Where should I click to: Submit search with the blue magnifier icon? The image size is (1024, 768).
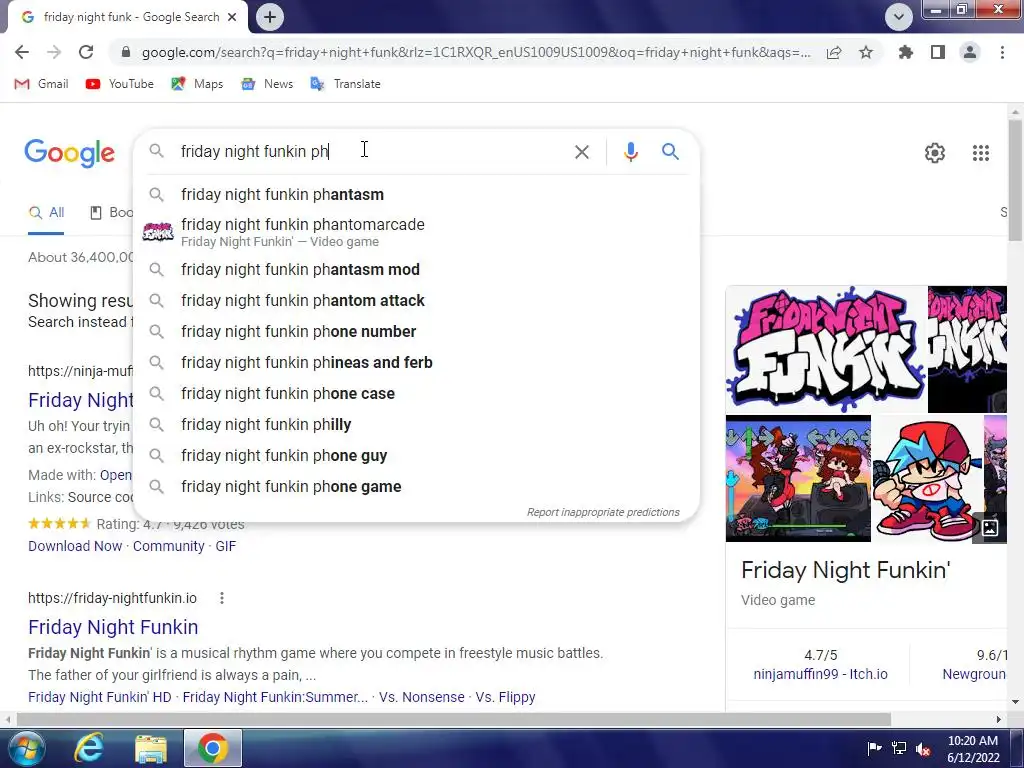(670, 152)
